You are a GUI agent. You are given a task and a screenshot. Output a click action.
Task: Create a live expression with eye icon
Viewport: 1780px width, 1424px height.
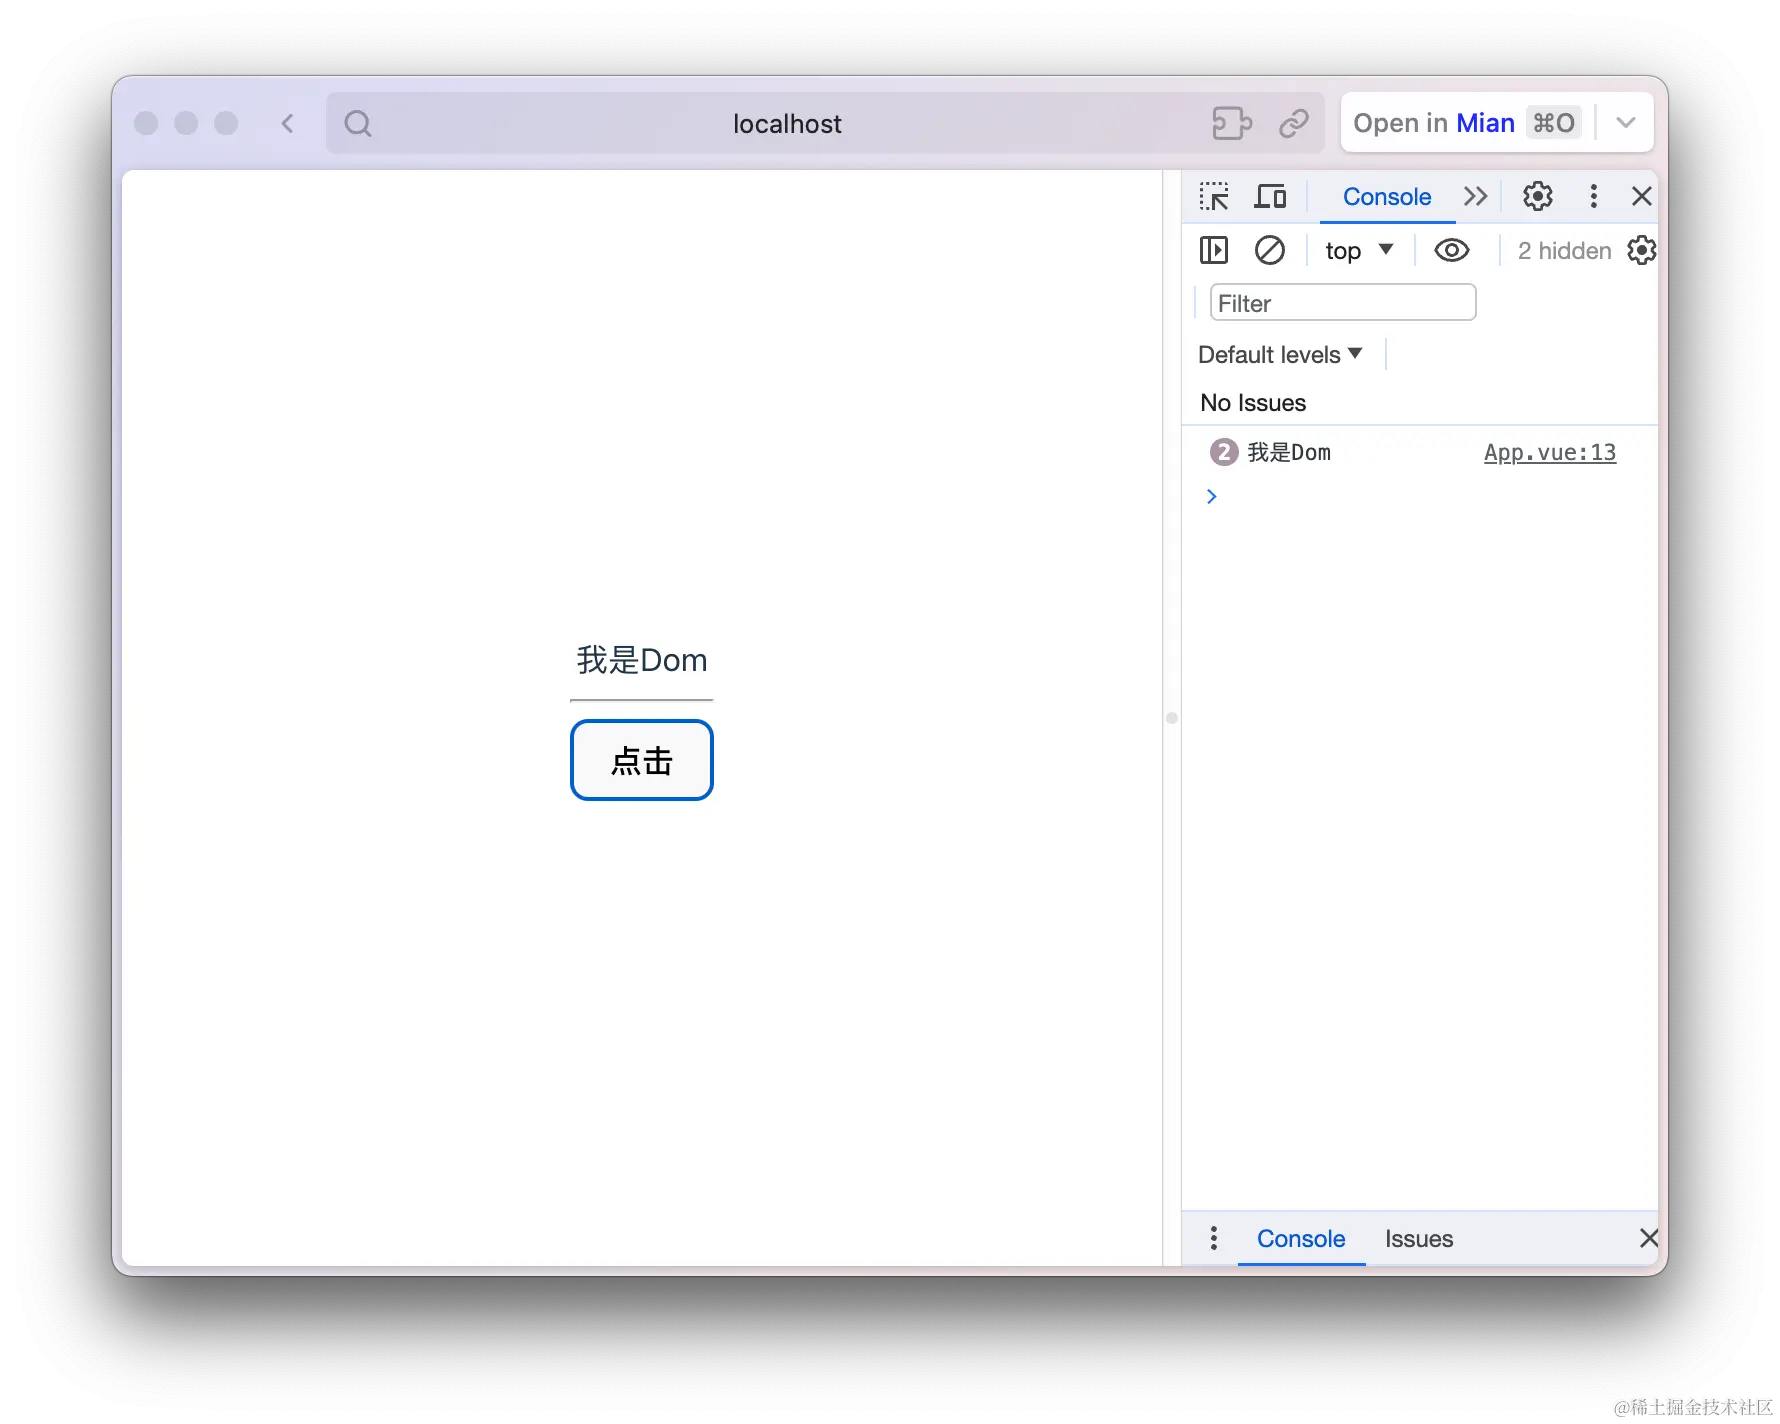point(1452,250)
